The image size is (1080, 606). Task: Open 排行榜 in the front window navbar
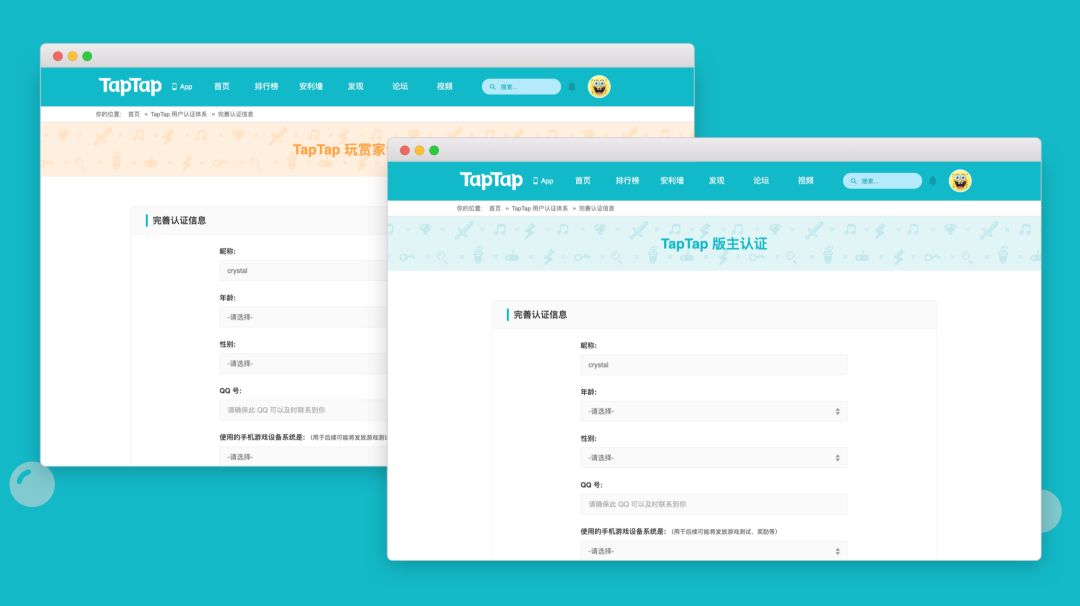627,180
